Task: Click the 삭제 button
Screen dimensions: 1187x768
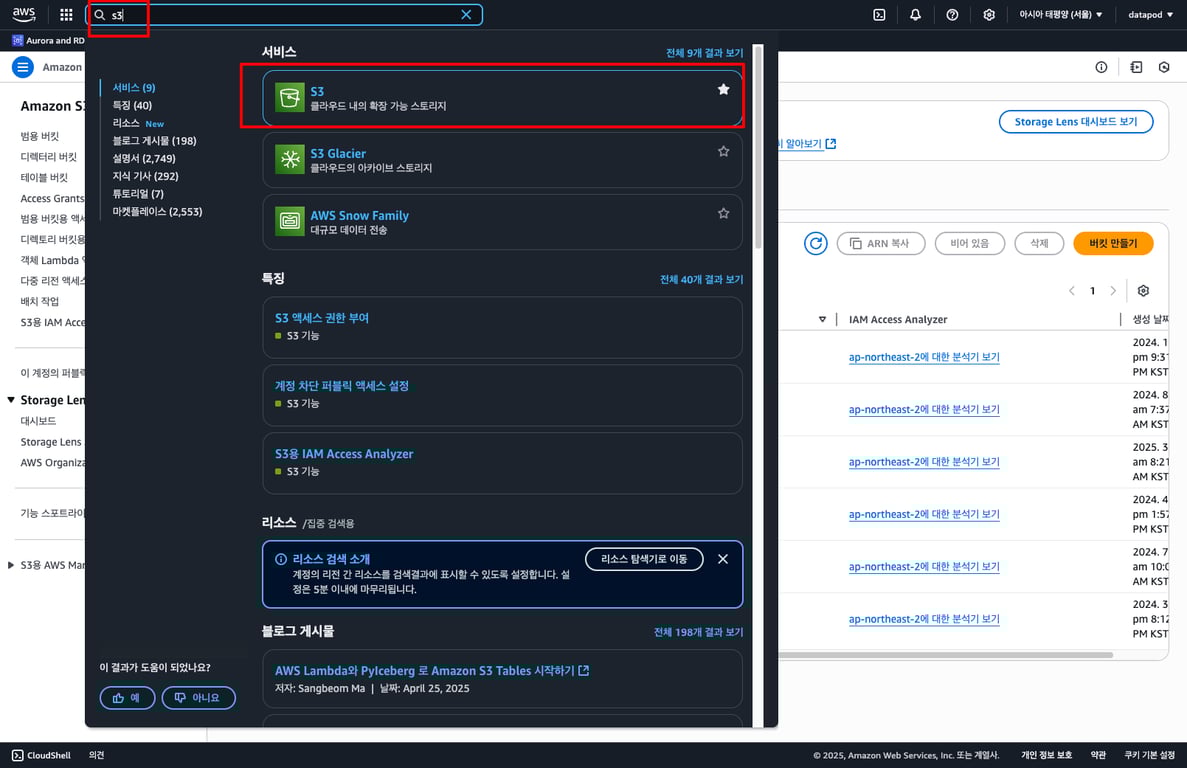Action: click(x=1039, y=244)
